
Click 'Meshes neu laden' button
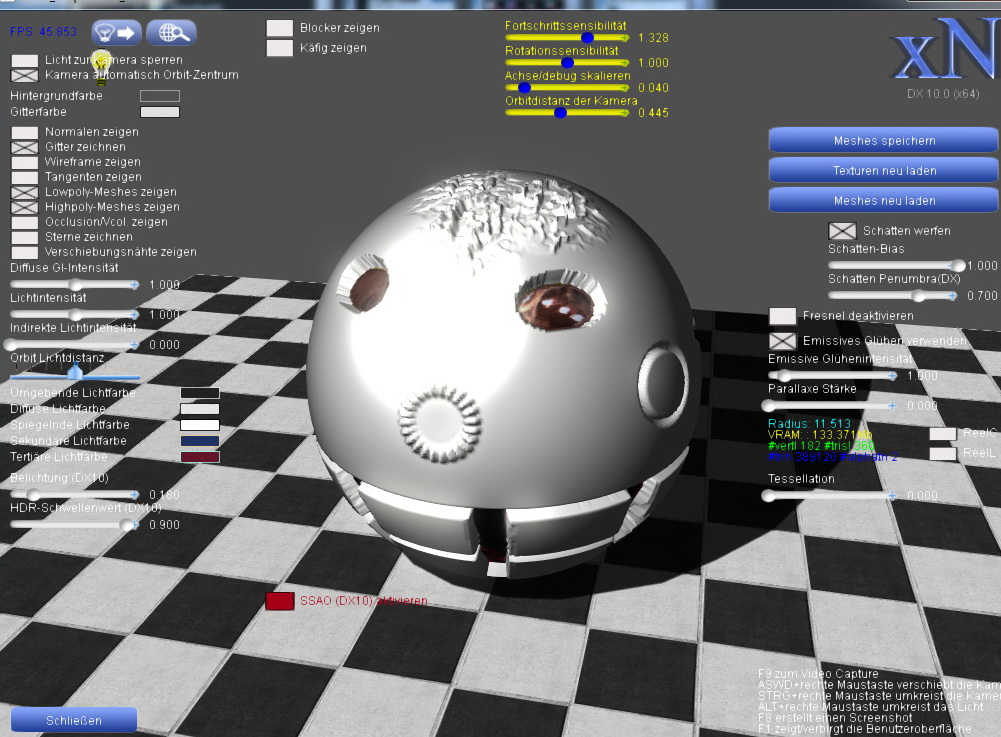[884, 201]
